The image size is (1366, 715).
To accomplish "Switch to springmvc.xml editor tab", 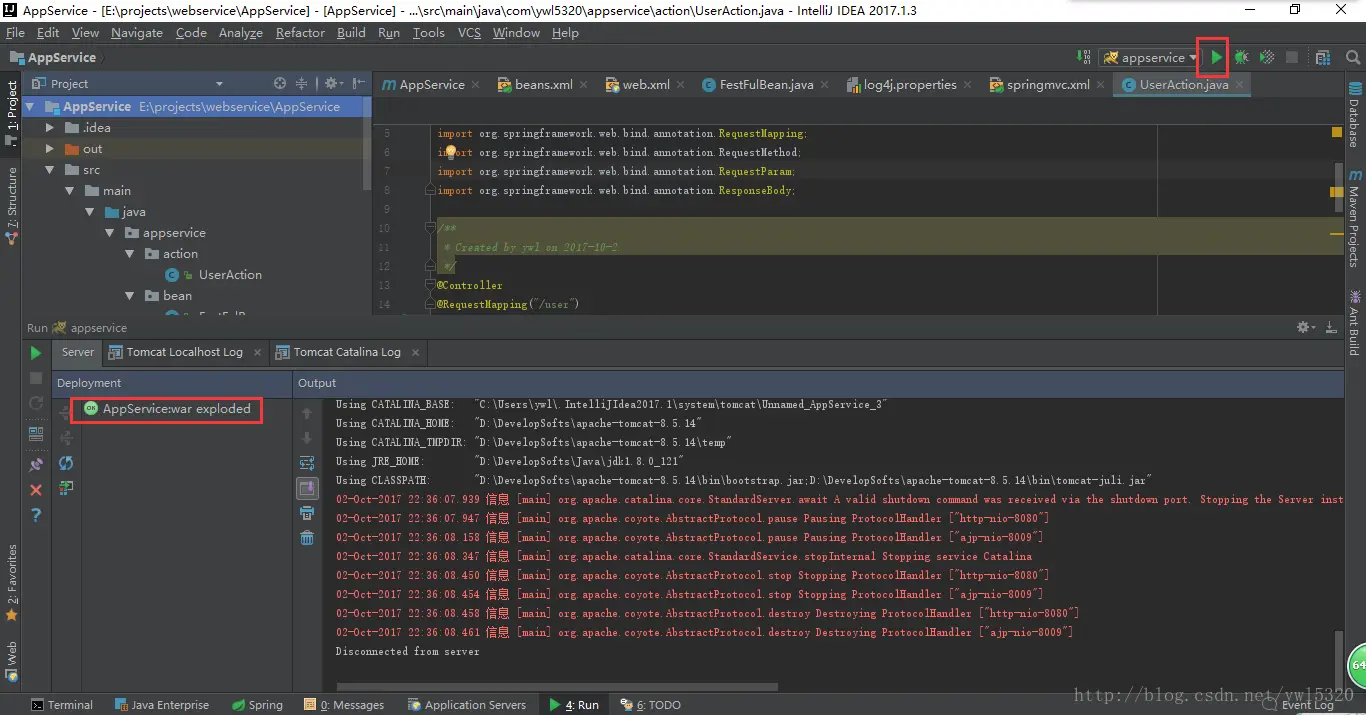I will (1048, 85).
